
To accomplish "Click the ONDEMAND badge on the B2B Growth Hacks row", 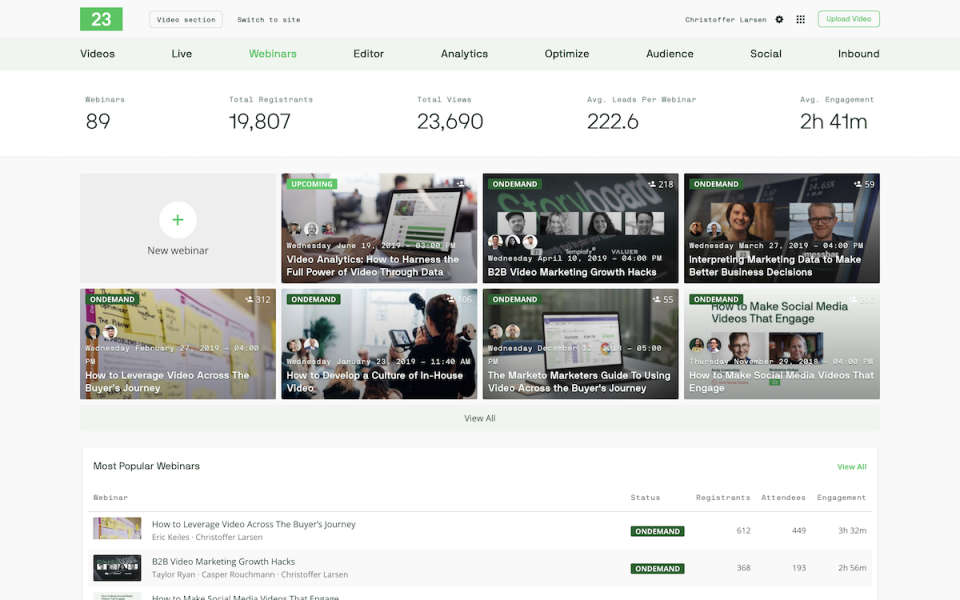I will [657, 568].
